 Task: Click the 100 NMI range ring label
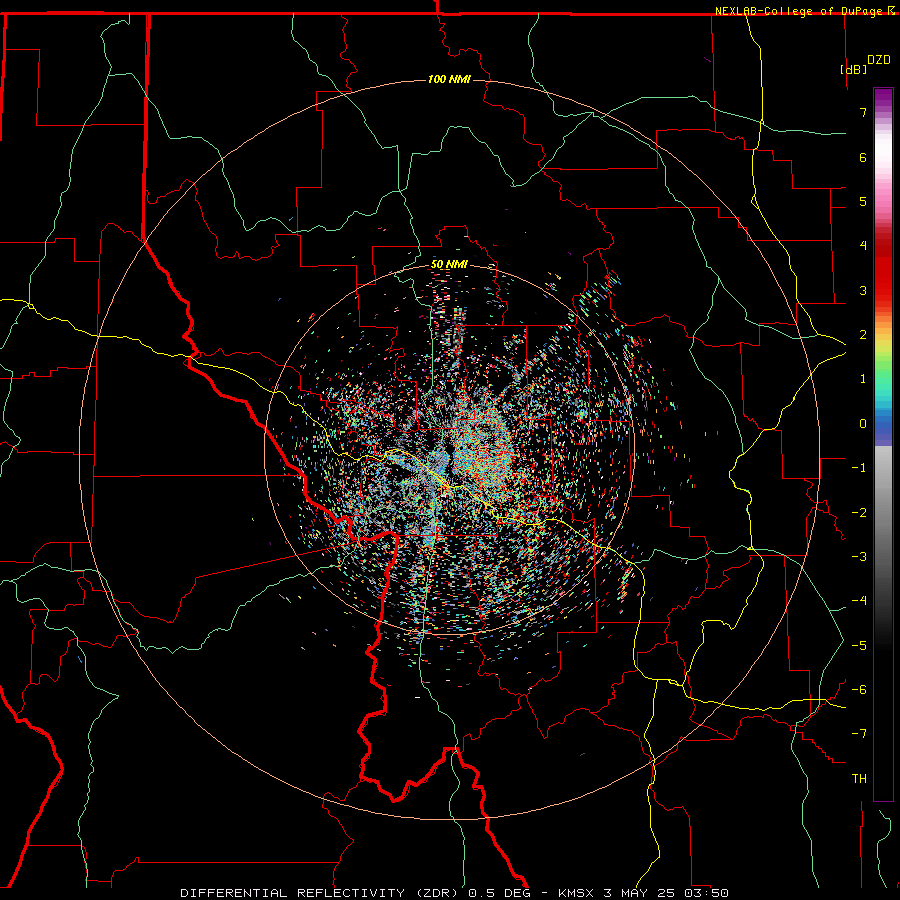coord(449,79)
